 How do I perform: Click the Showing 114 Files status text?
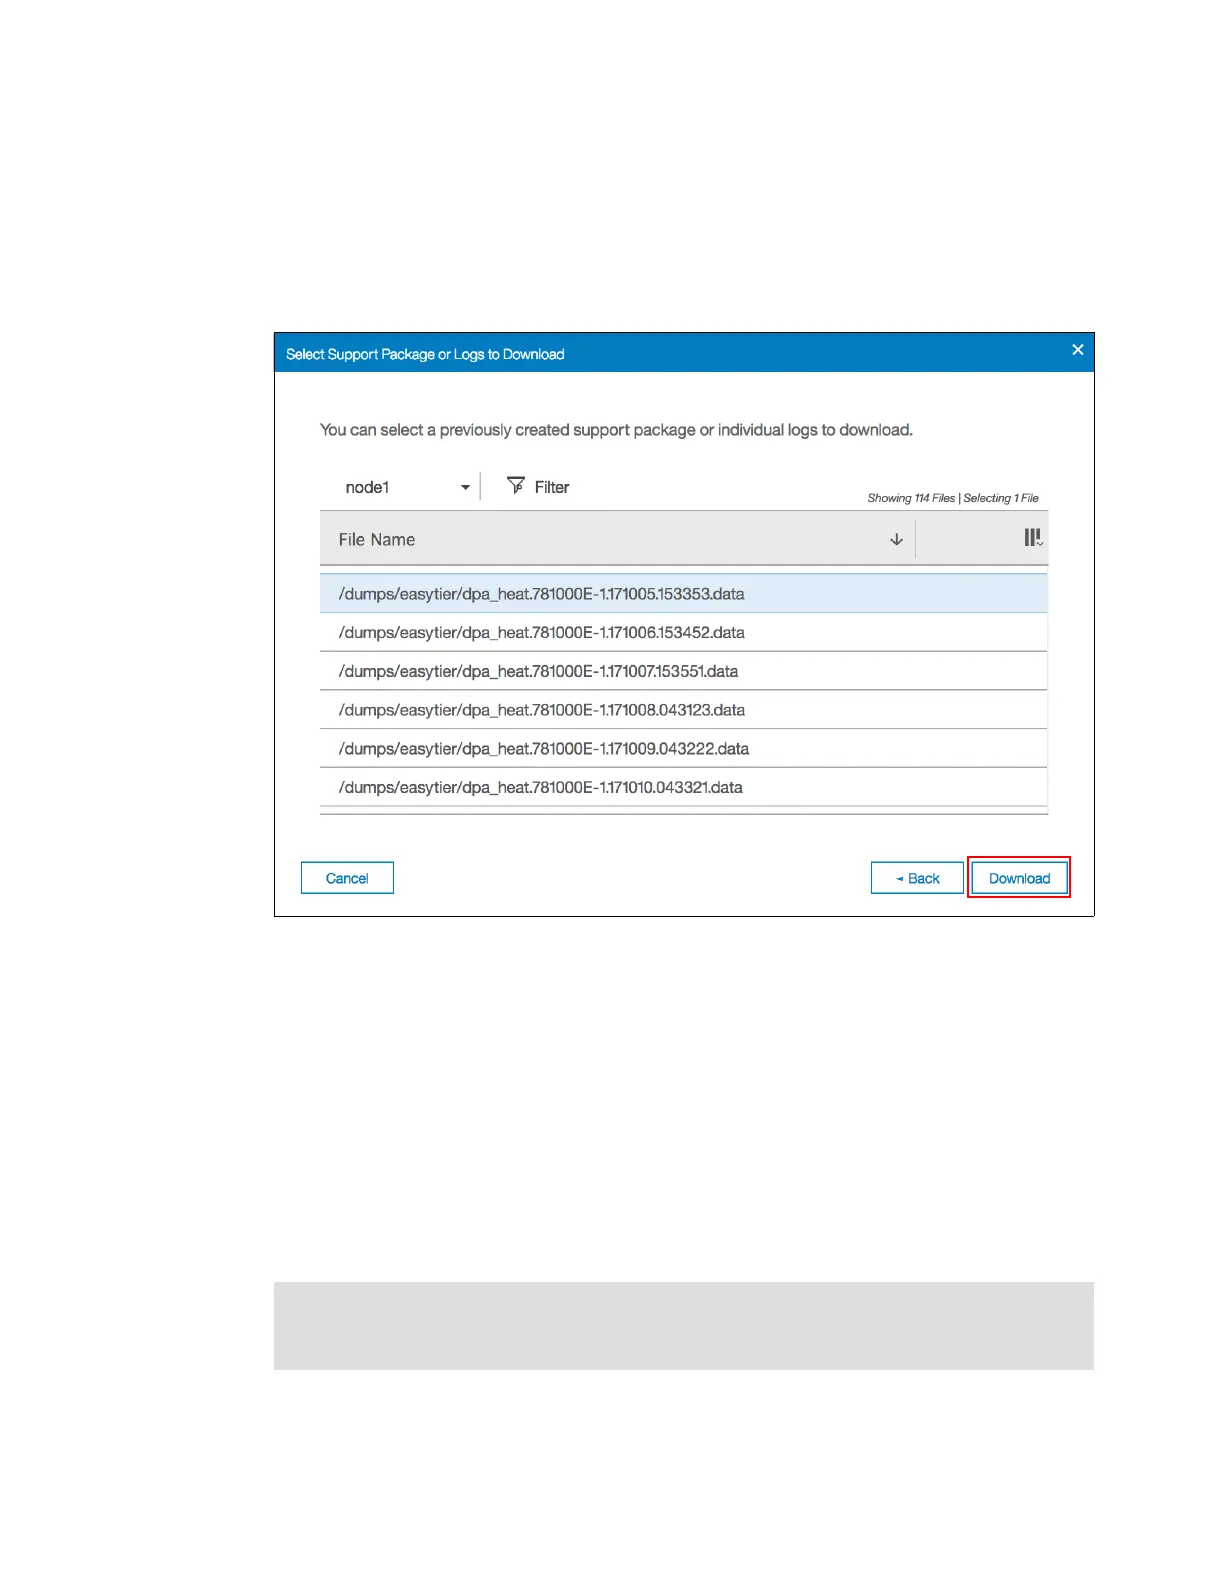coord(911,498)
